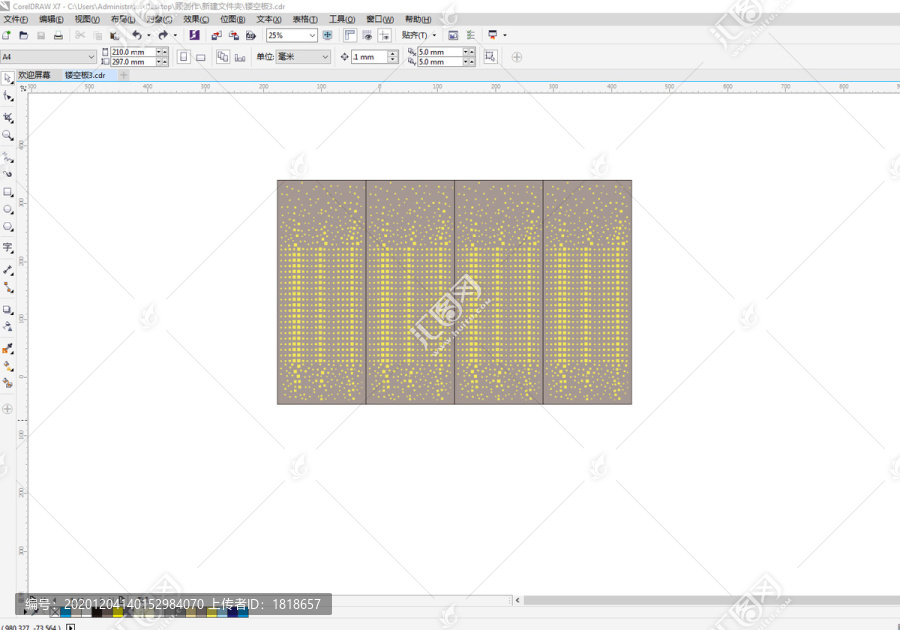Select the Drop Shadow tool
This screenshot has height=630, width=900.
point(7,310)
